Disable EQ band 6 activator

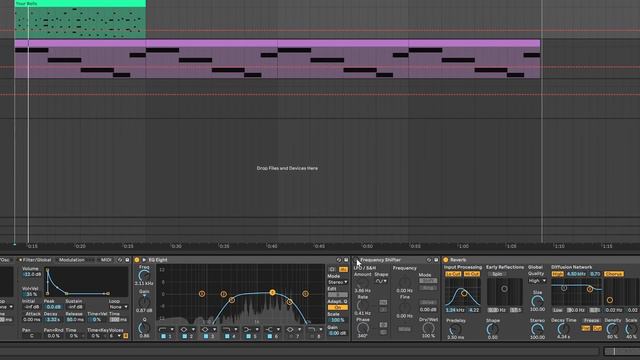[x=269, y=336]
